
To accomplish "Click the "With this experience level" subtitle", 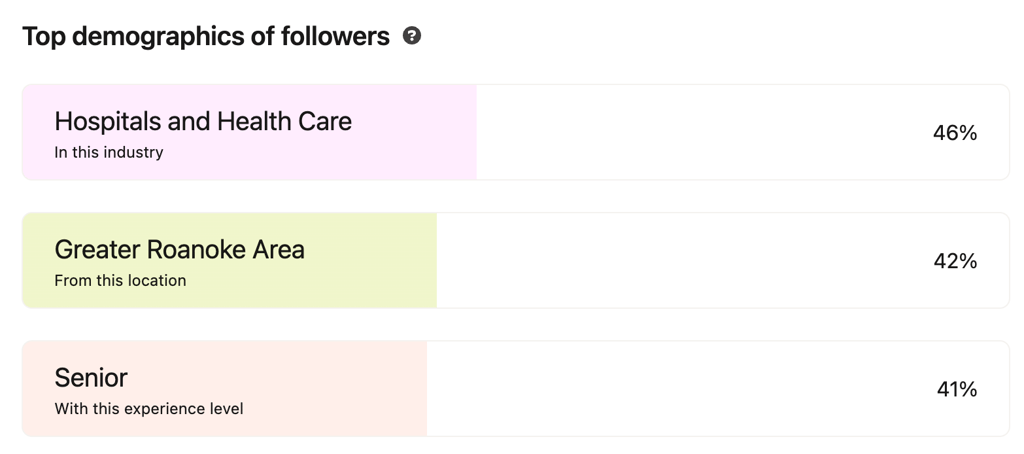I will pyautogui.click(x=149, y=409).
